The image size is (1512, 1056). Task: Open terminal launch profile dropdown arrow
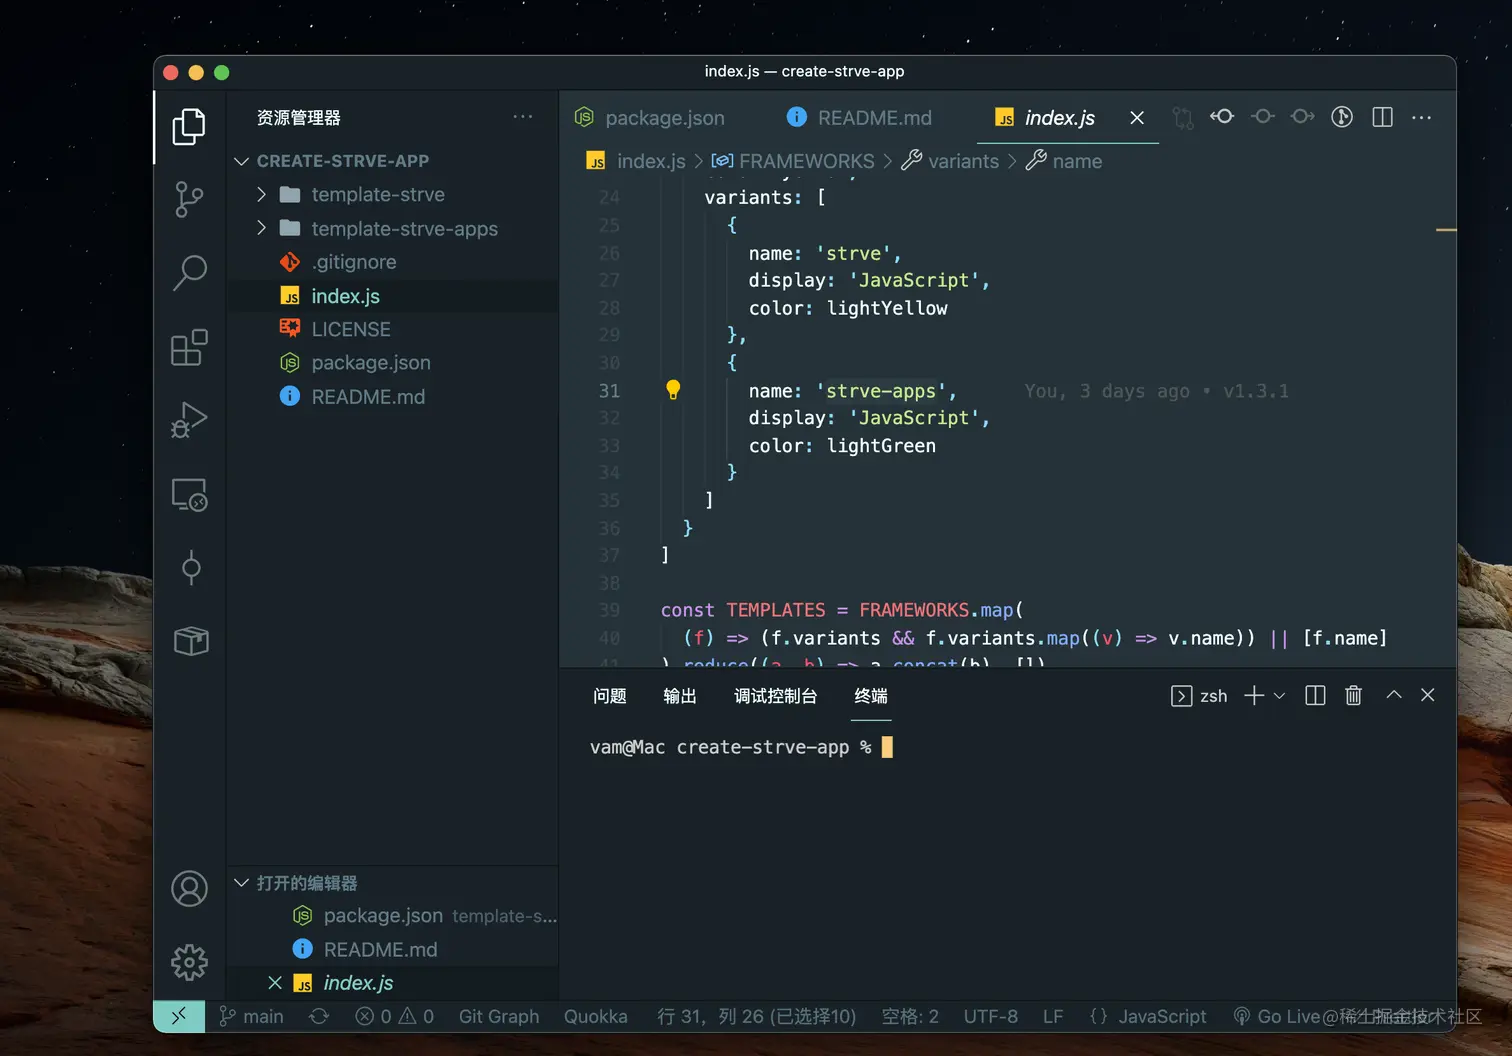click(x=1279, y=696)
